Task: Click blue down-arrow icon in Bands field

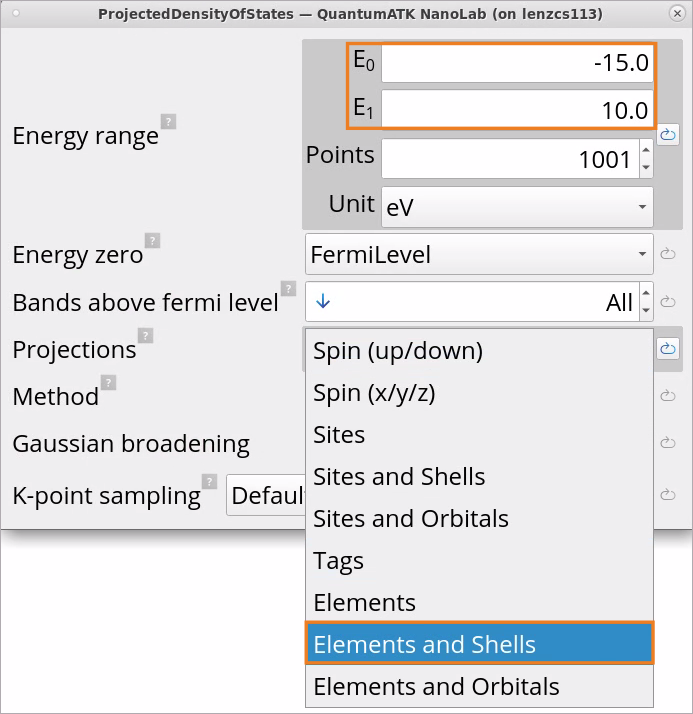Action: pos(323,301)
